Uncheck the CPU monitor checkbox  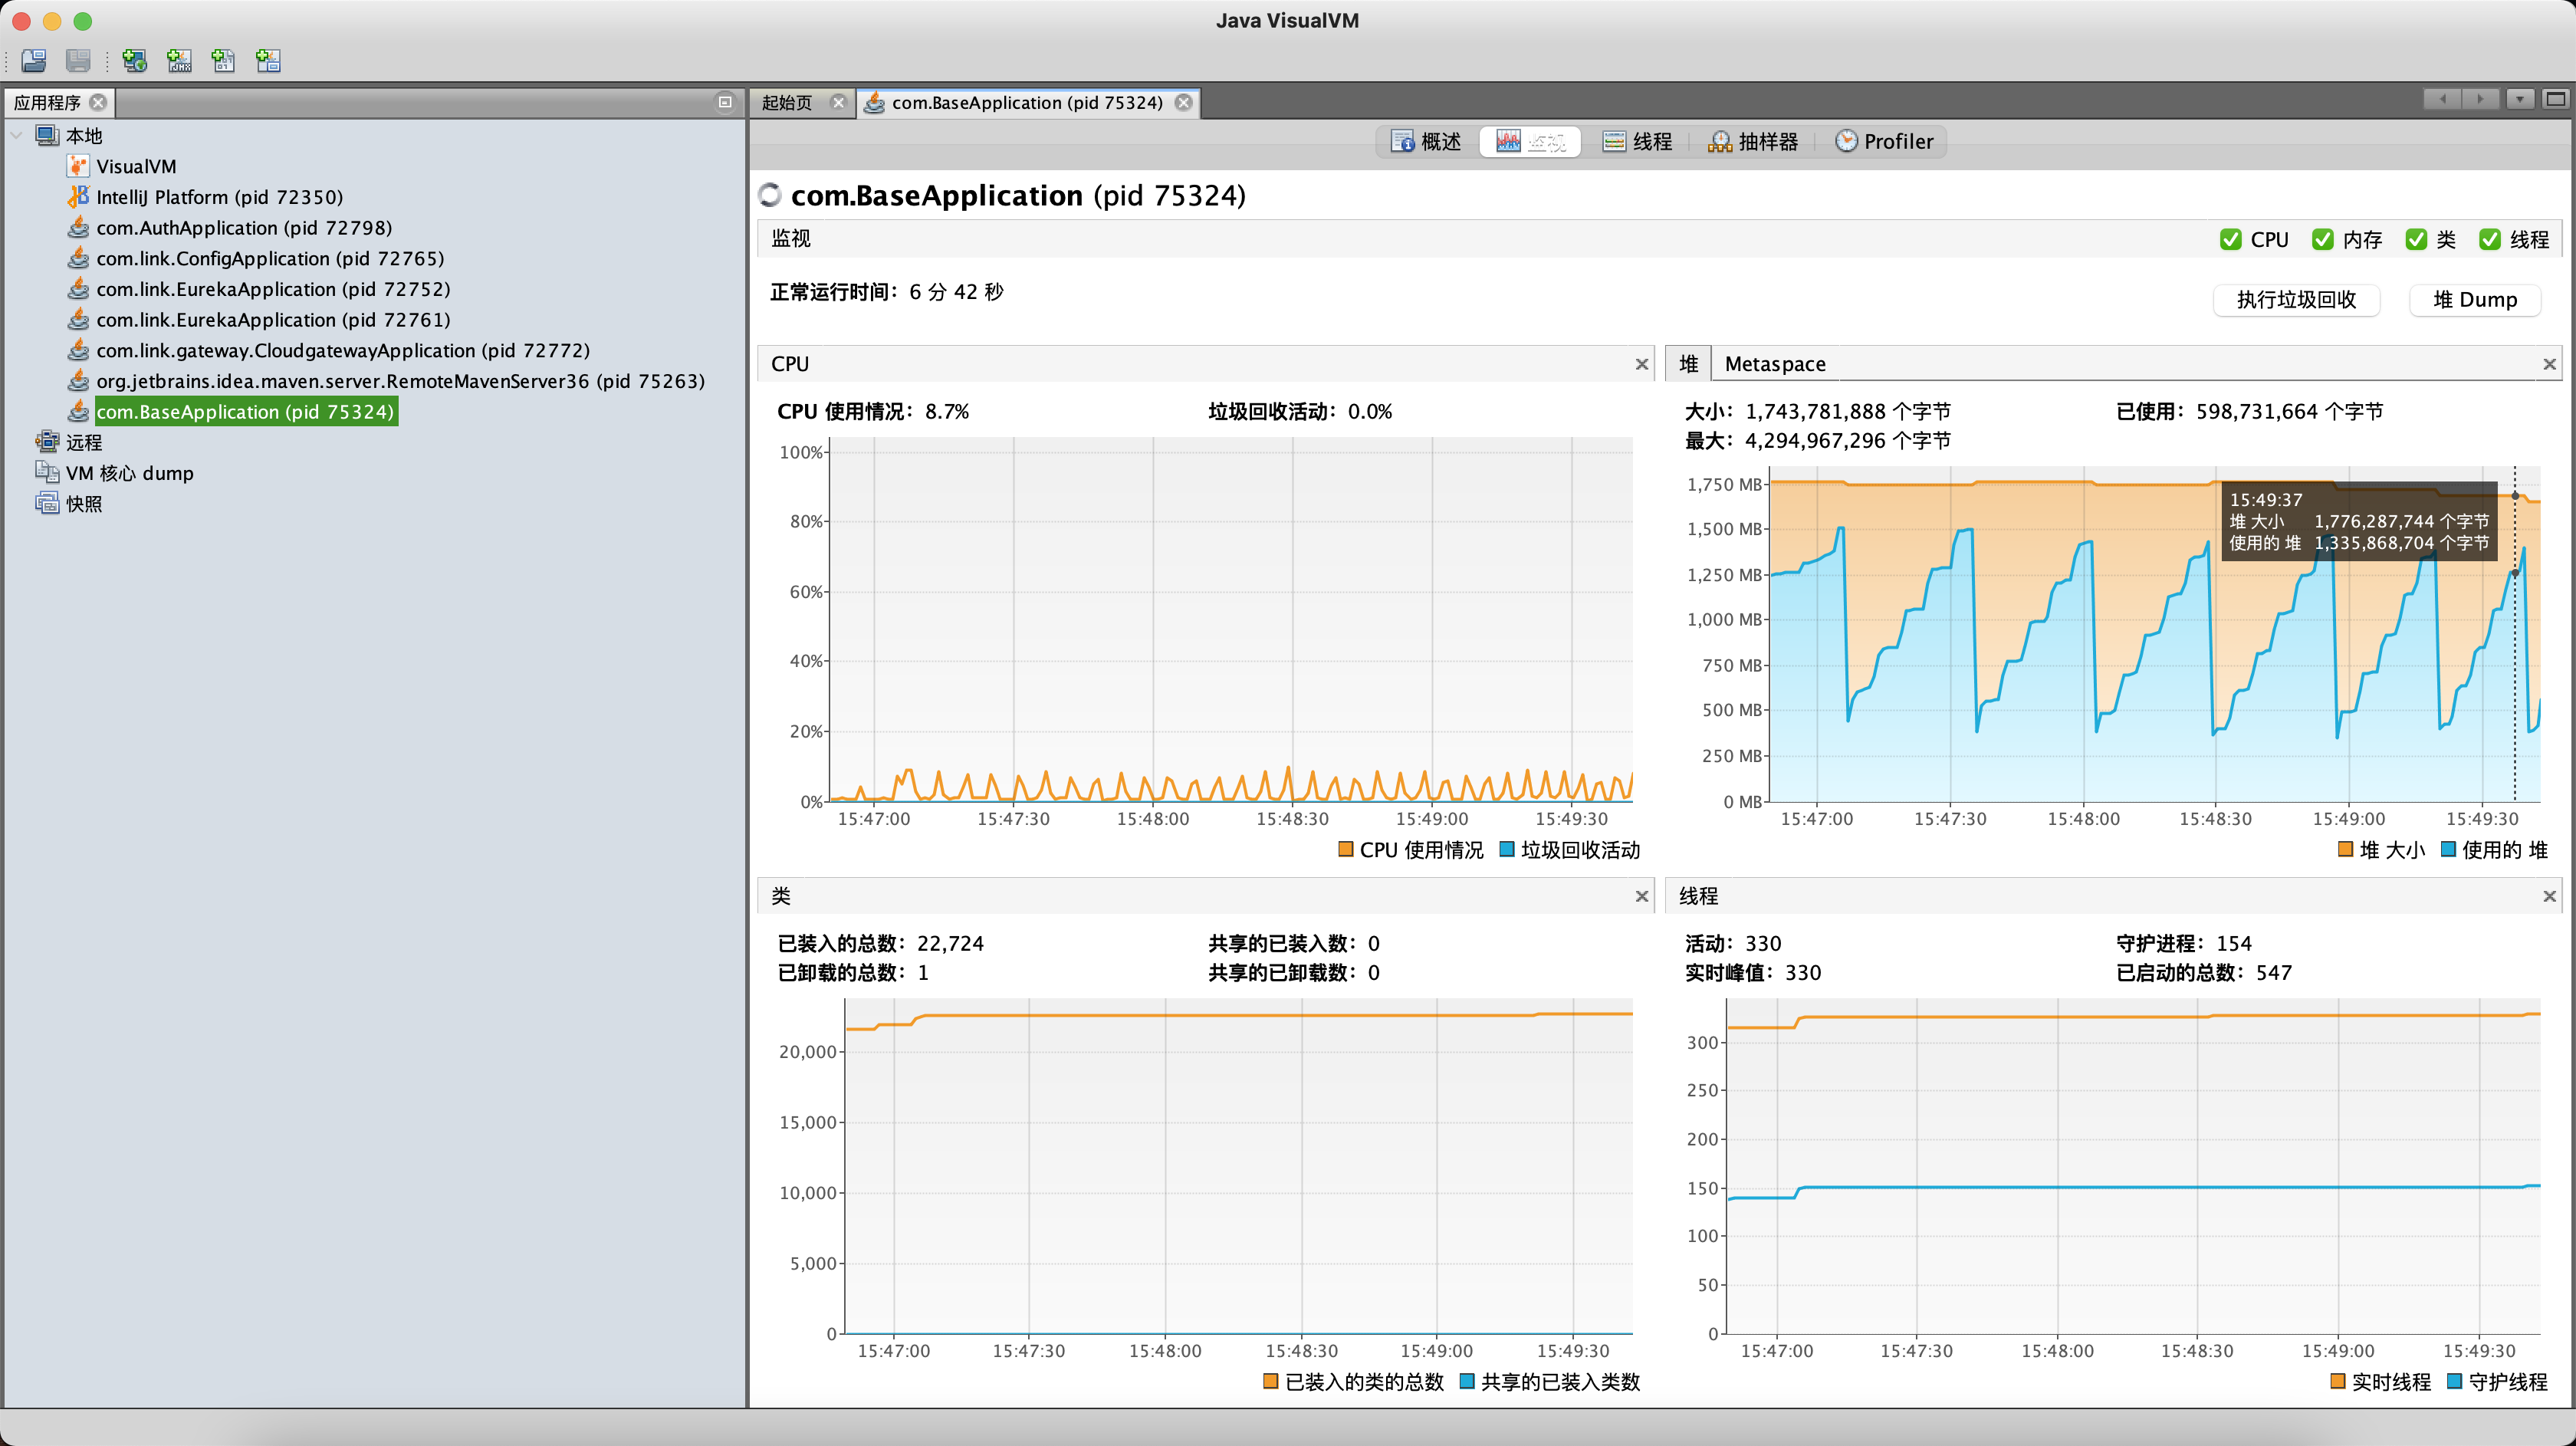coord(2230,240)
